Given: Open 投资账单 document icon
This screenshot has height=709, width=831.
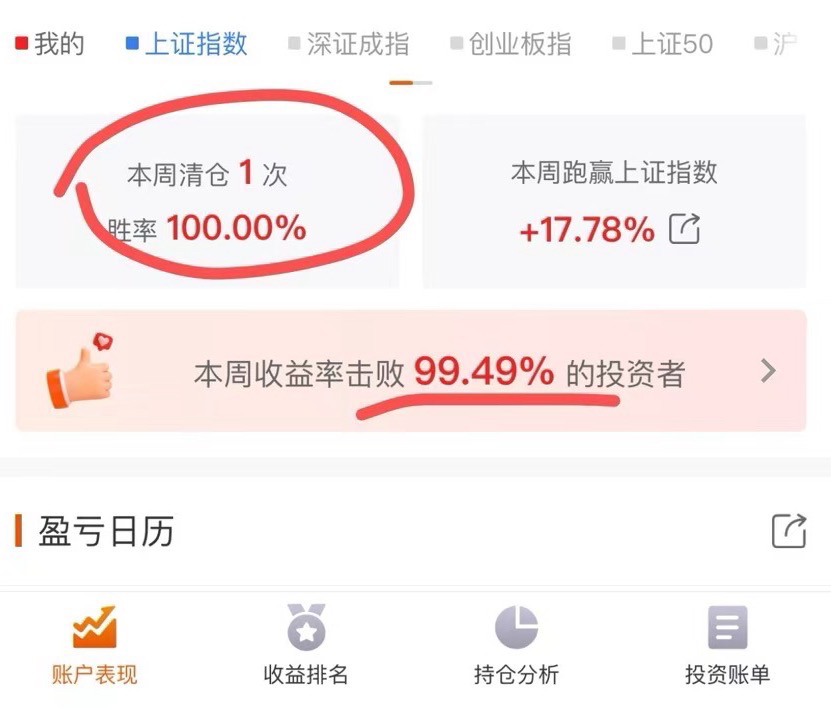Looking at the screenshot, I should [728, 627].
